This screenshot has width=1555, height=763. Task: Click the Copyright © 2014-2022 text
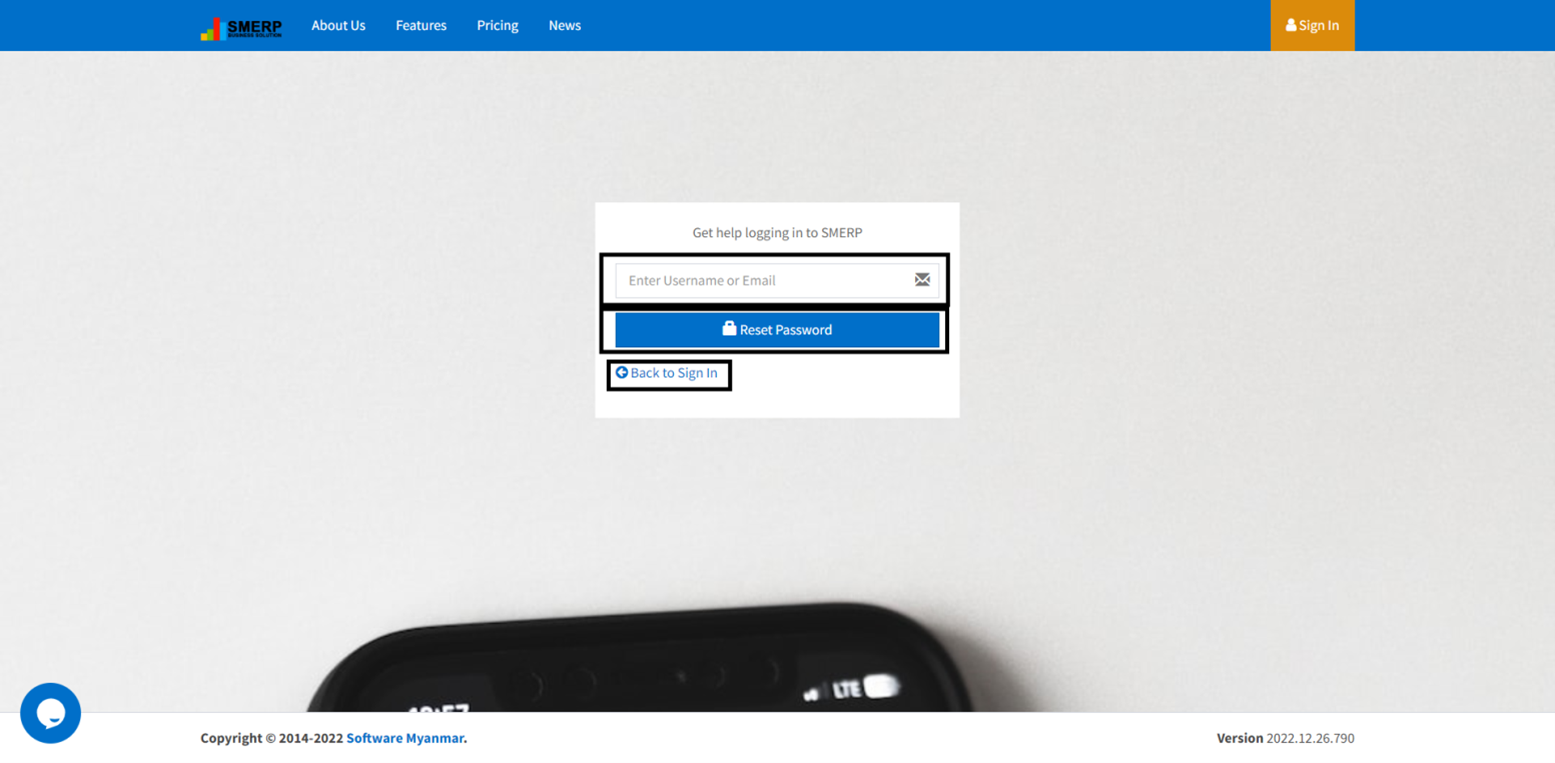pyautogui.click(x=271, y=738)
